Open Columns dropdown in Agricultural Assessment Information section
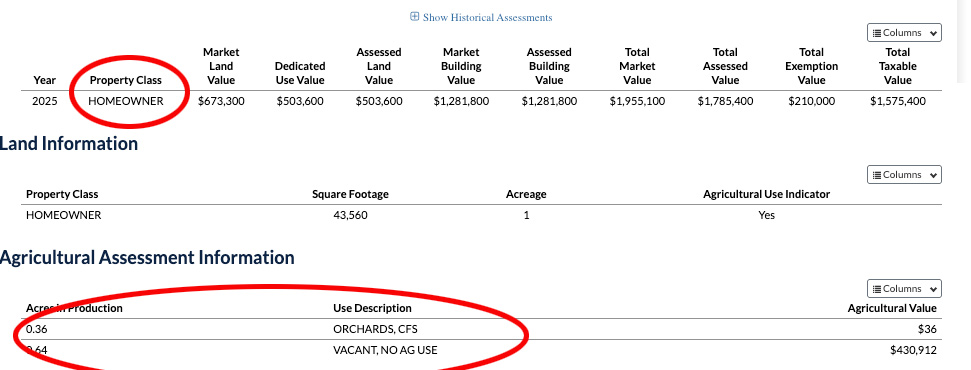The height and width of the screenshot is (370, 971). coord(904,289)
